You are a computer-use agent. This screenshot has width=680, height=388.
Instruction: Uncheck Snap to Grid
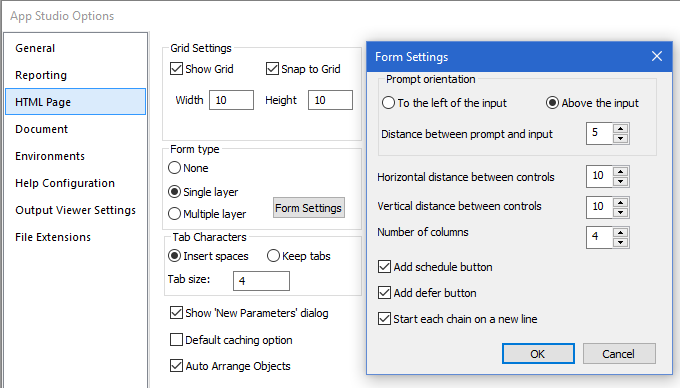click(272, 68)
